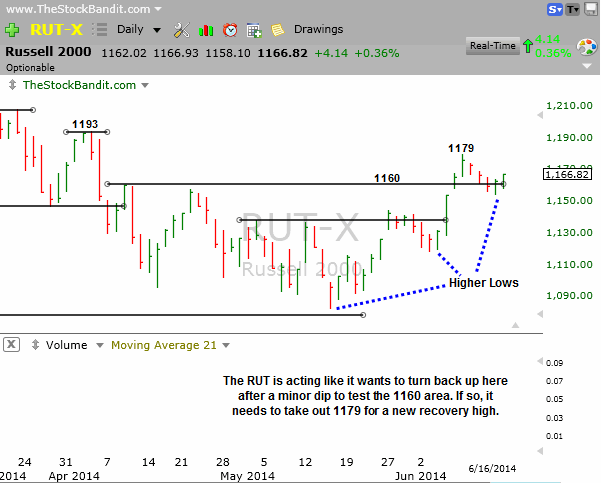Open the chart settings wrench and screwdriver icon

point(181,30)
